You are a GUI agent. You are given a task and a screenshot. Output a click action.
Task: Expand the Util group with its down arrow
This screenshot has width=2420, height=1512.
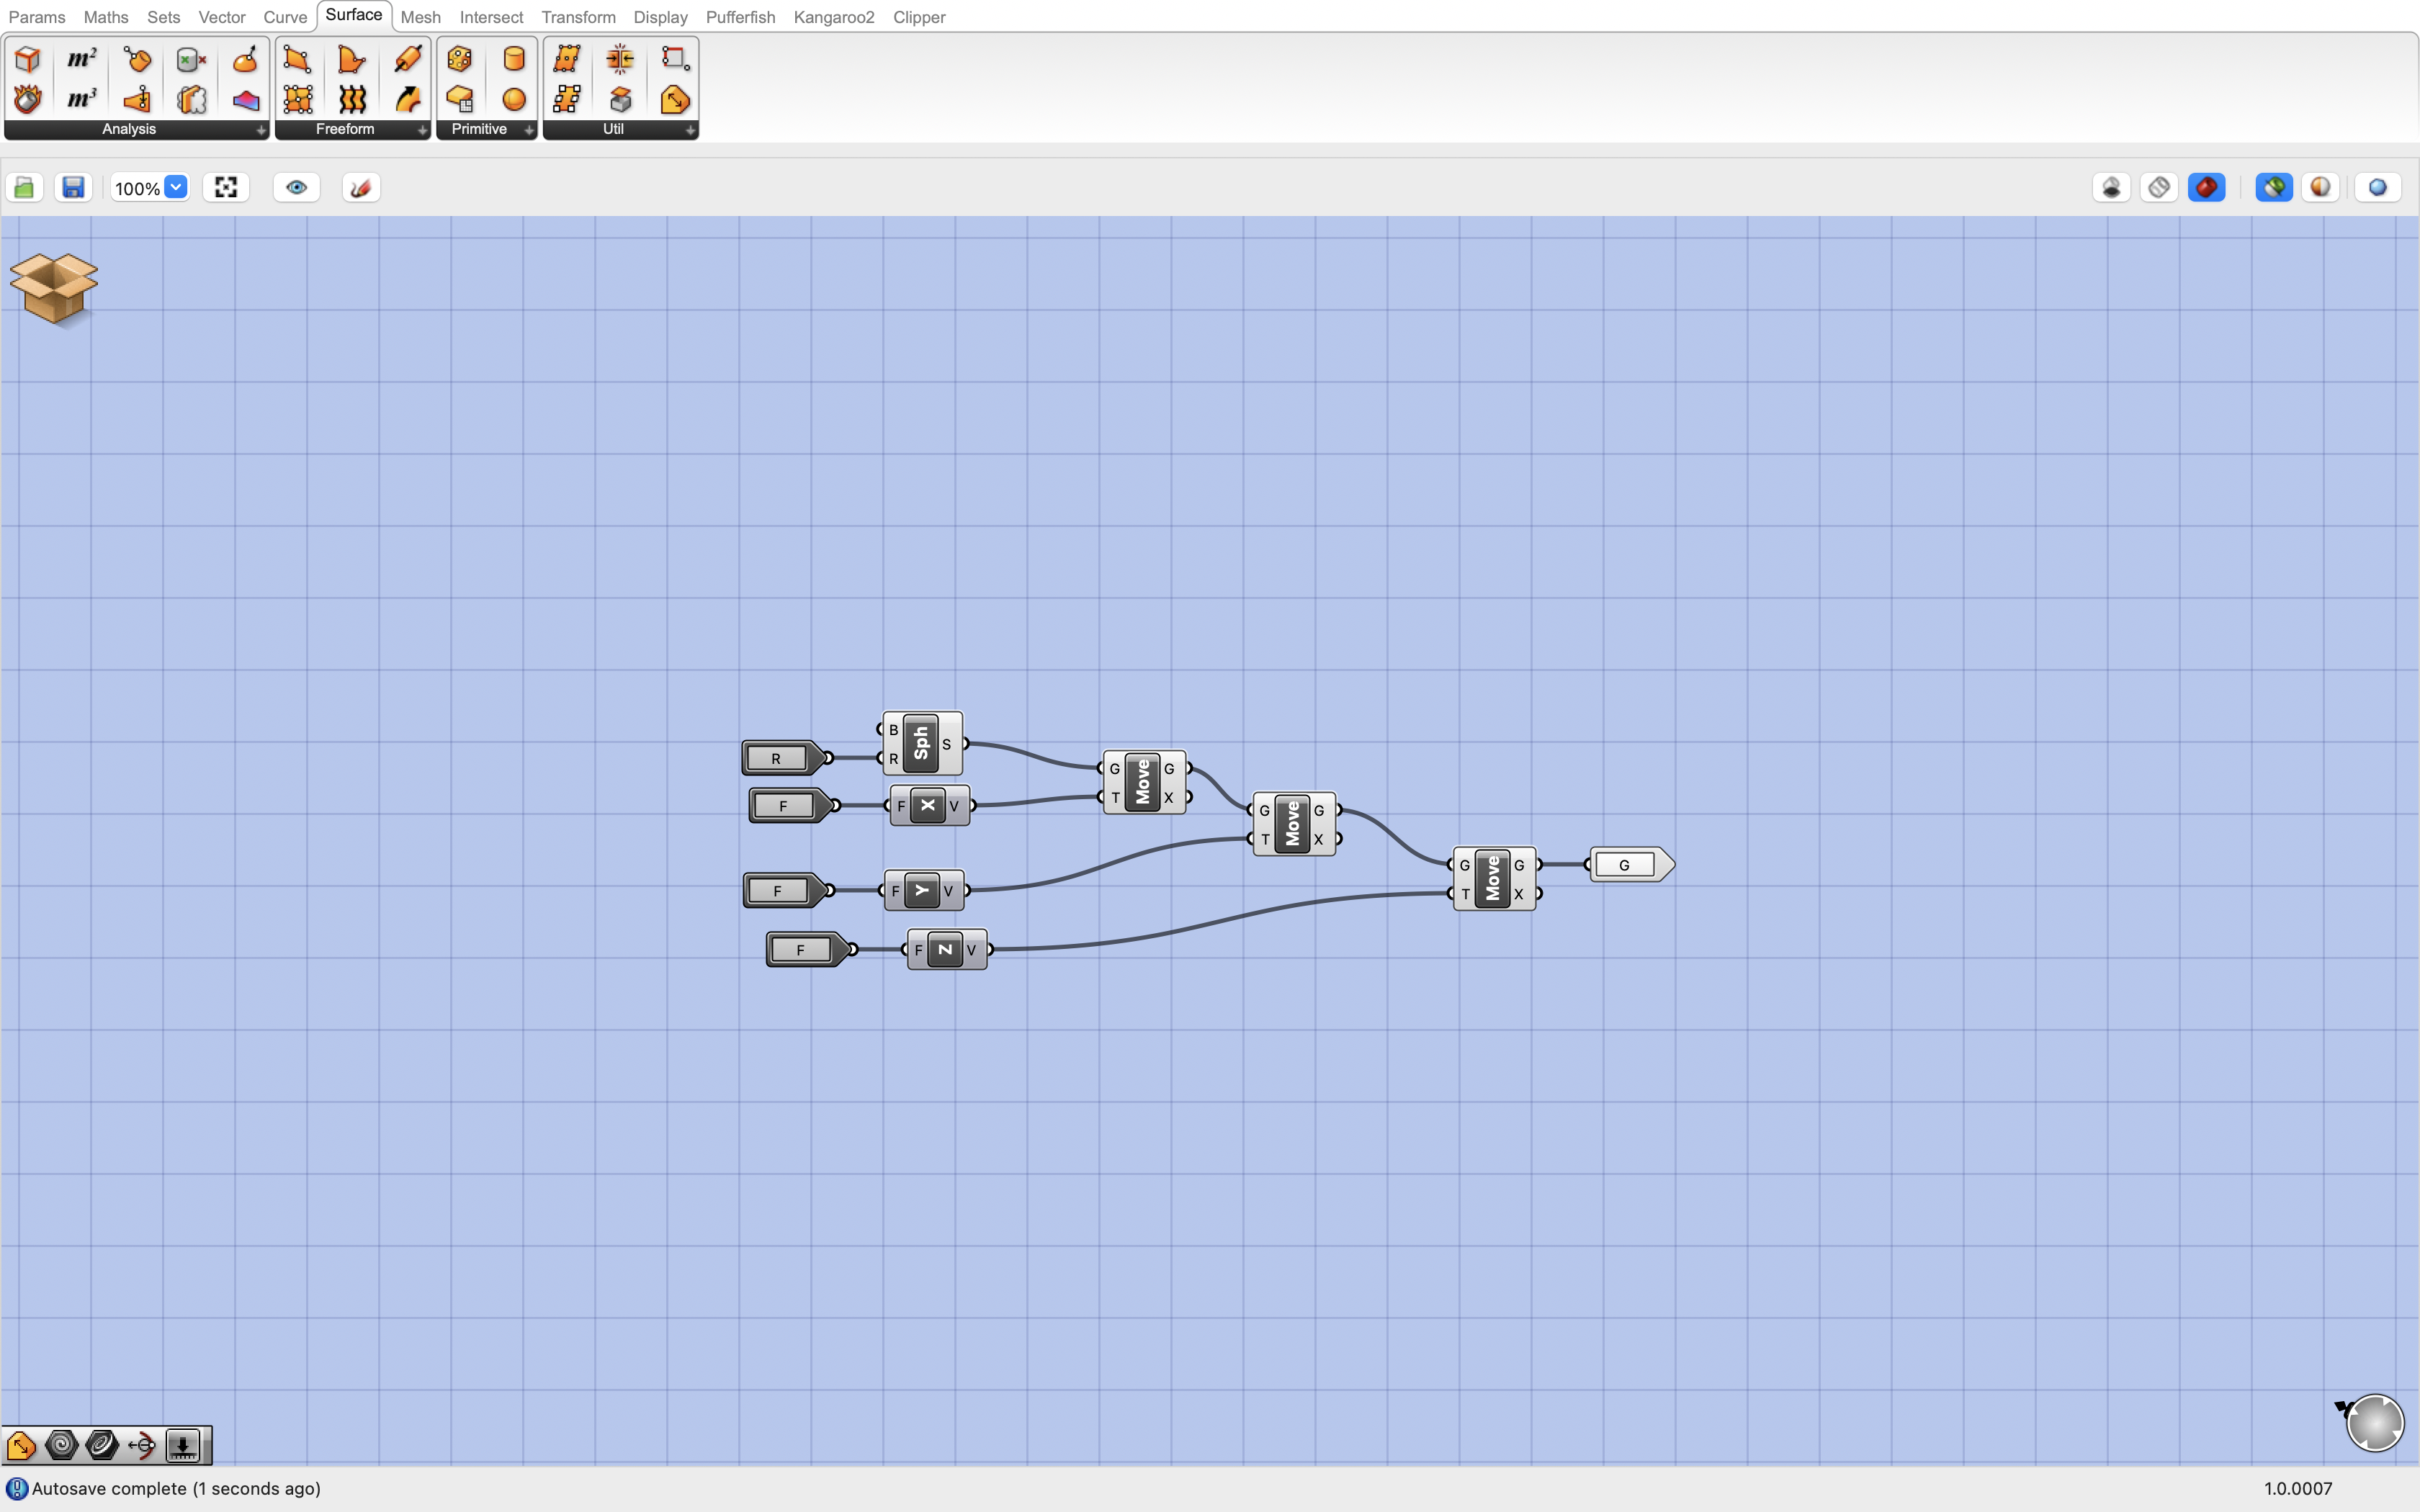[x=690, y=130]
